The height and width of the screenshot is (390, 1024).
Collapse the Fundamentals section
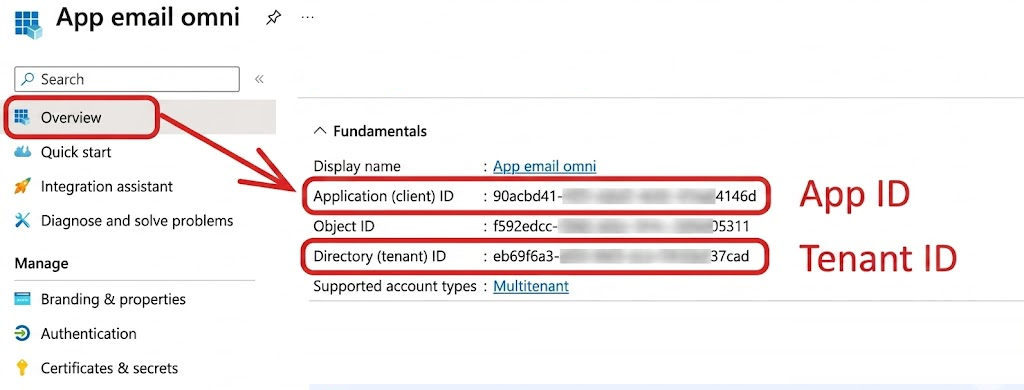[x=319, y=131]
